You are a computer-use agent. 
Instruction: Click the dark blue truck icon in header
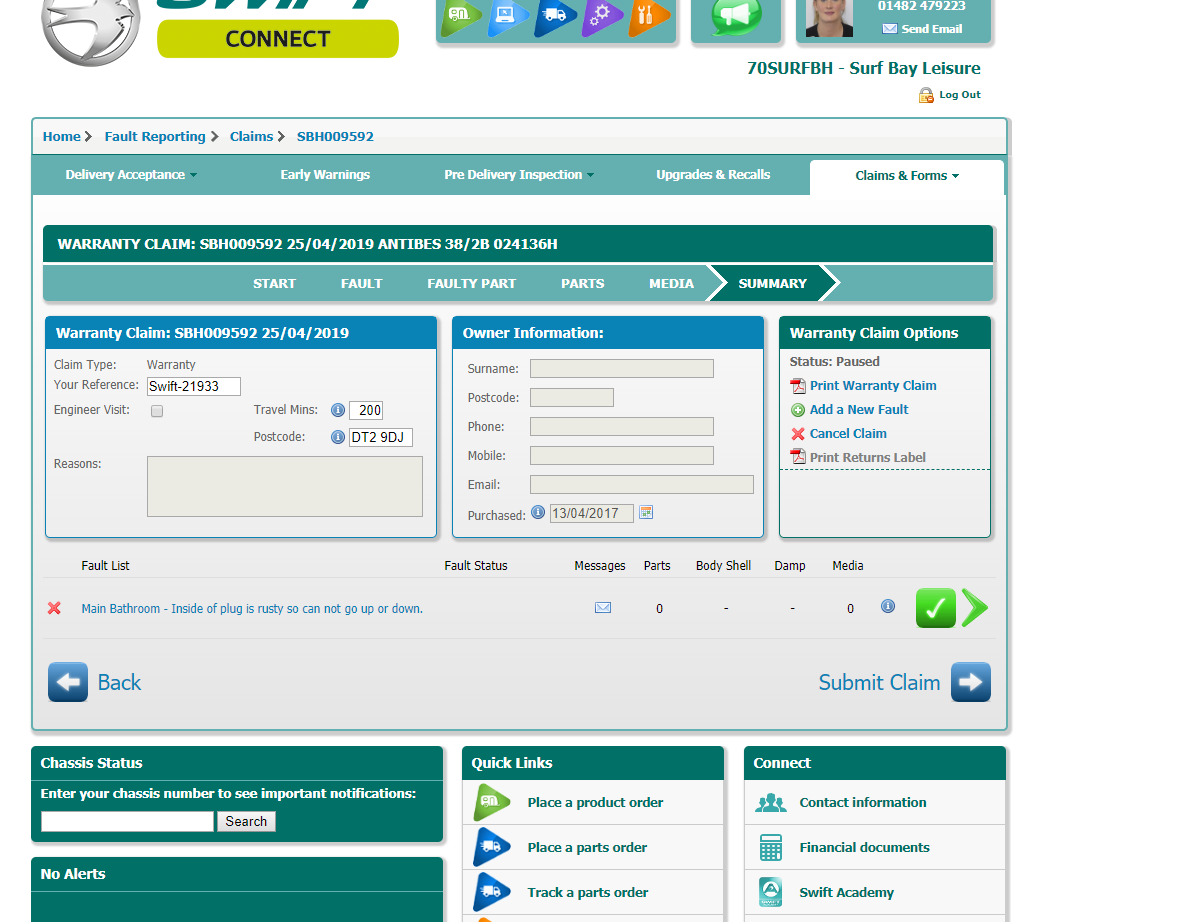555,15
